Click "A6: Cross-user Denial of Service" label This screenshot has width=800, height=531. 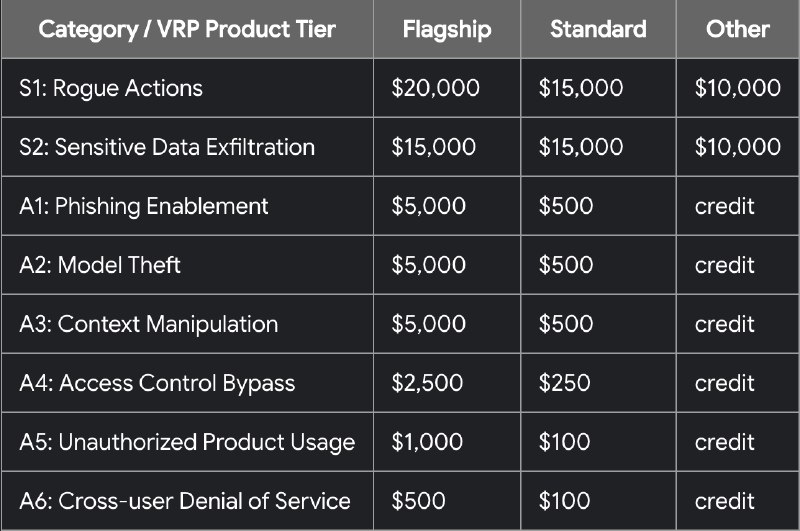coord(185,501)
